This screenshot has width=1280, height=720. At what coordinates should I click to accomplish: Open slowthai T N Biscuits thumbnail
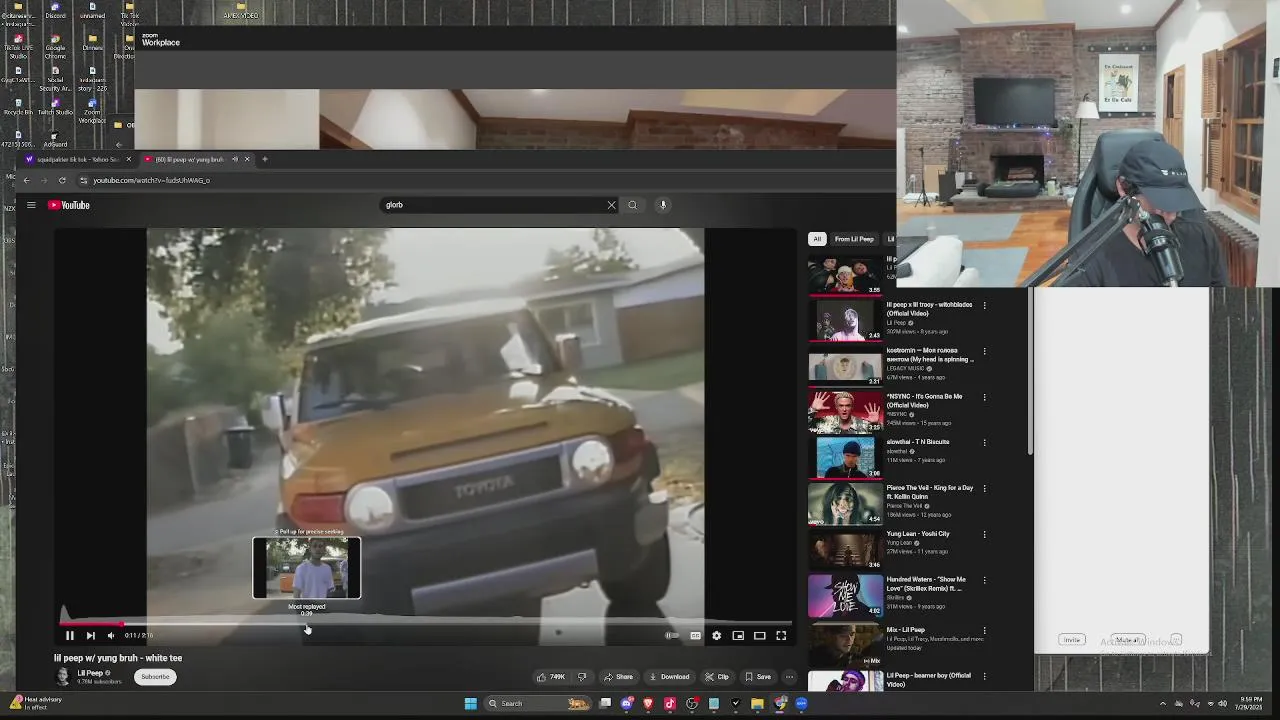(x=845, y=458)
